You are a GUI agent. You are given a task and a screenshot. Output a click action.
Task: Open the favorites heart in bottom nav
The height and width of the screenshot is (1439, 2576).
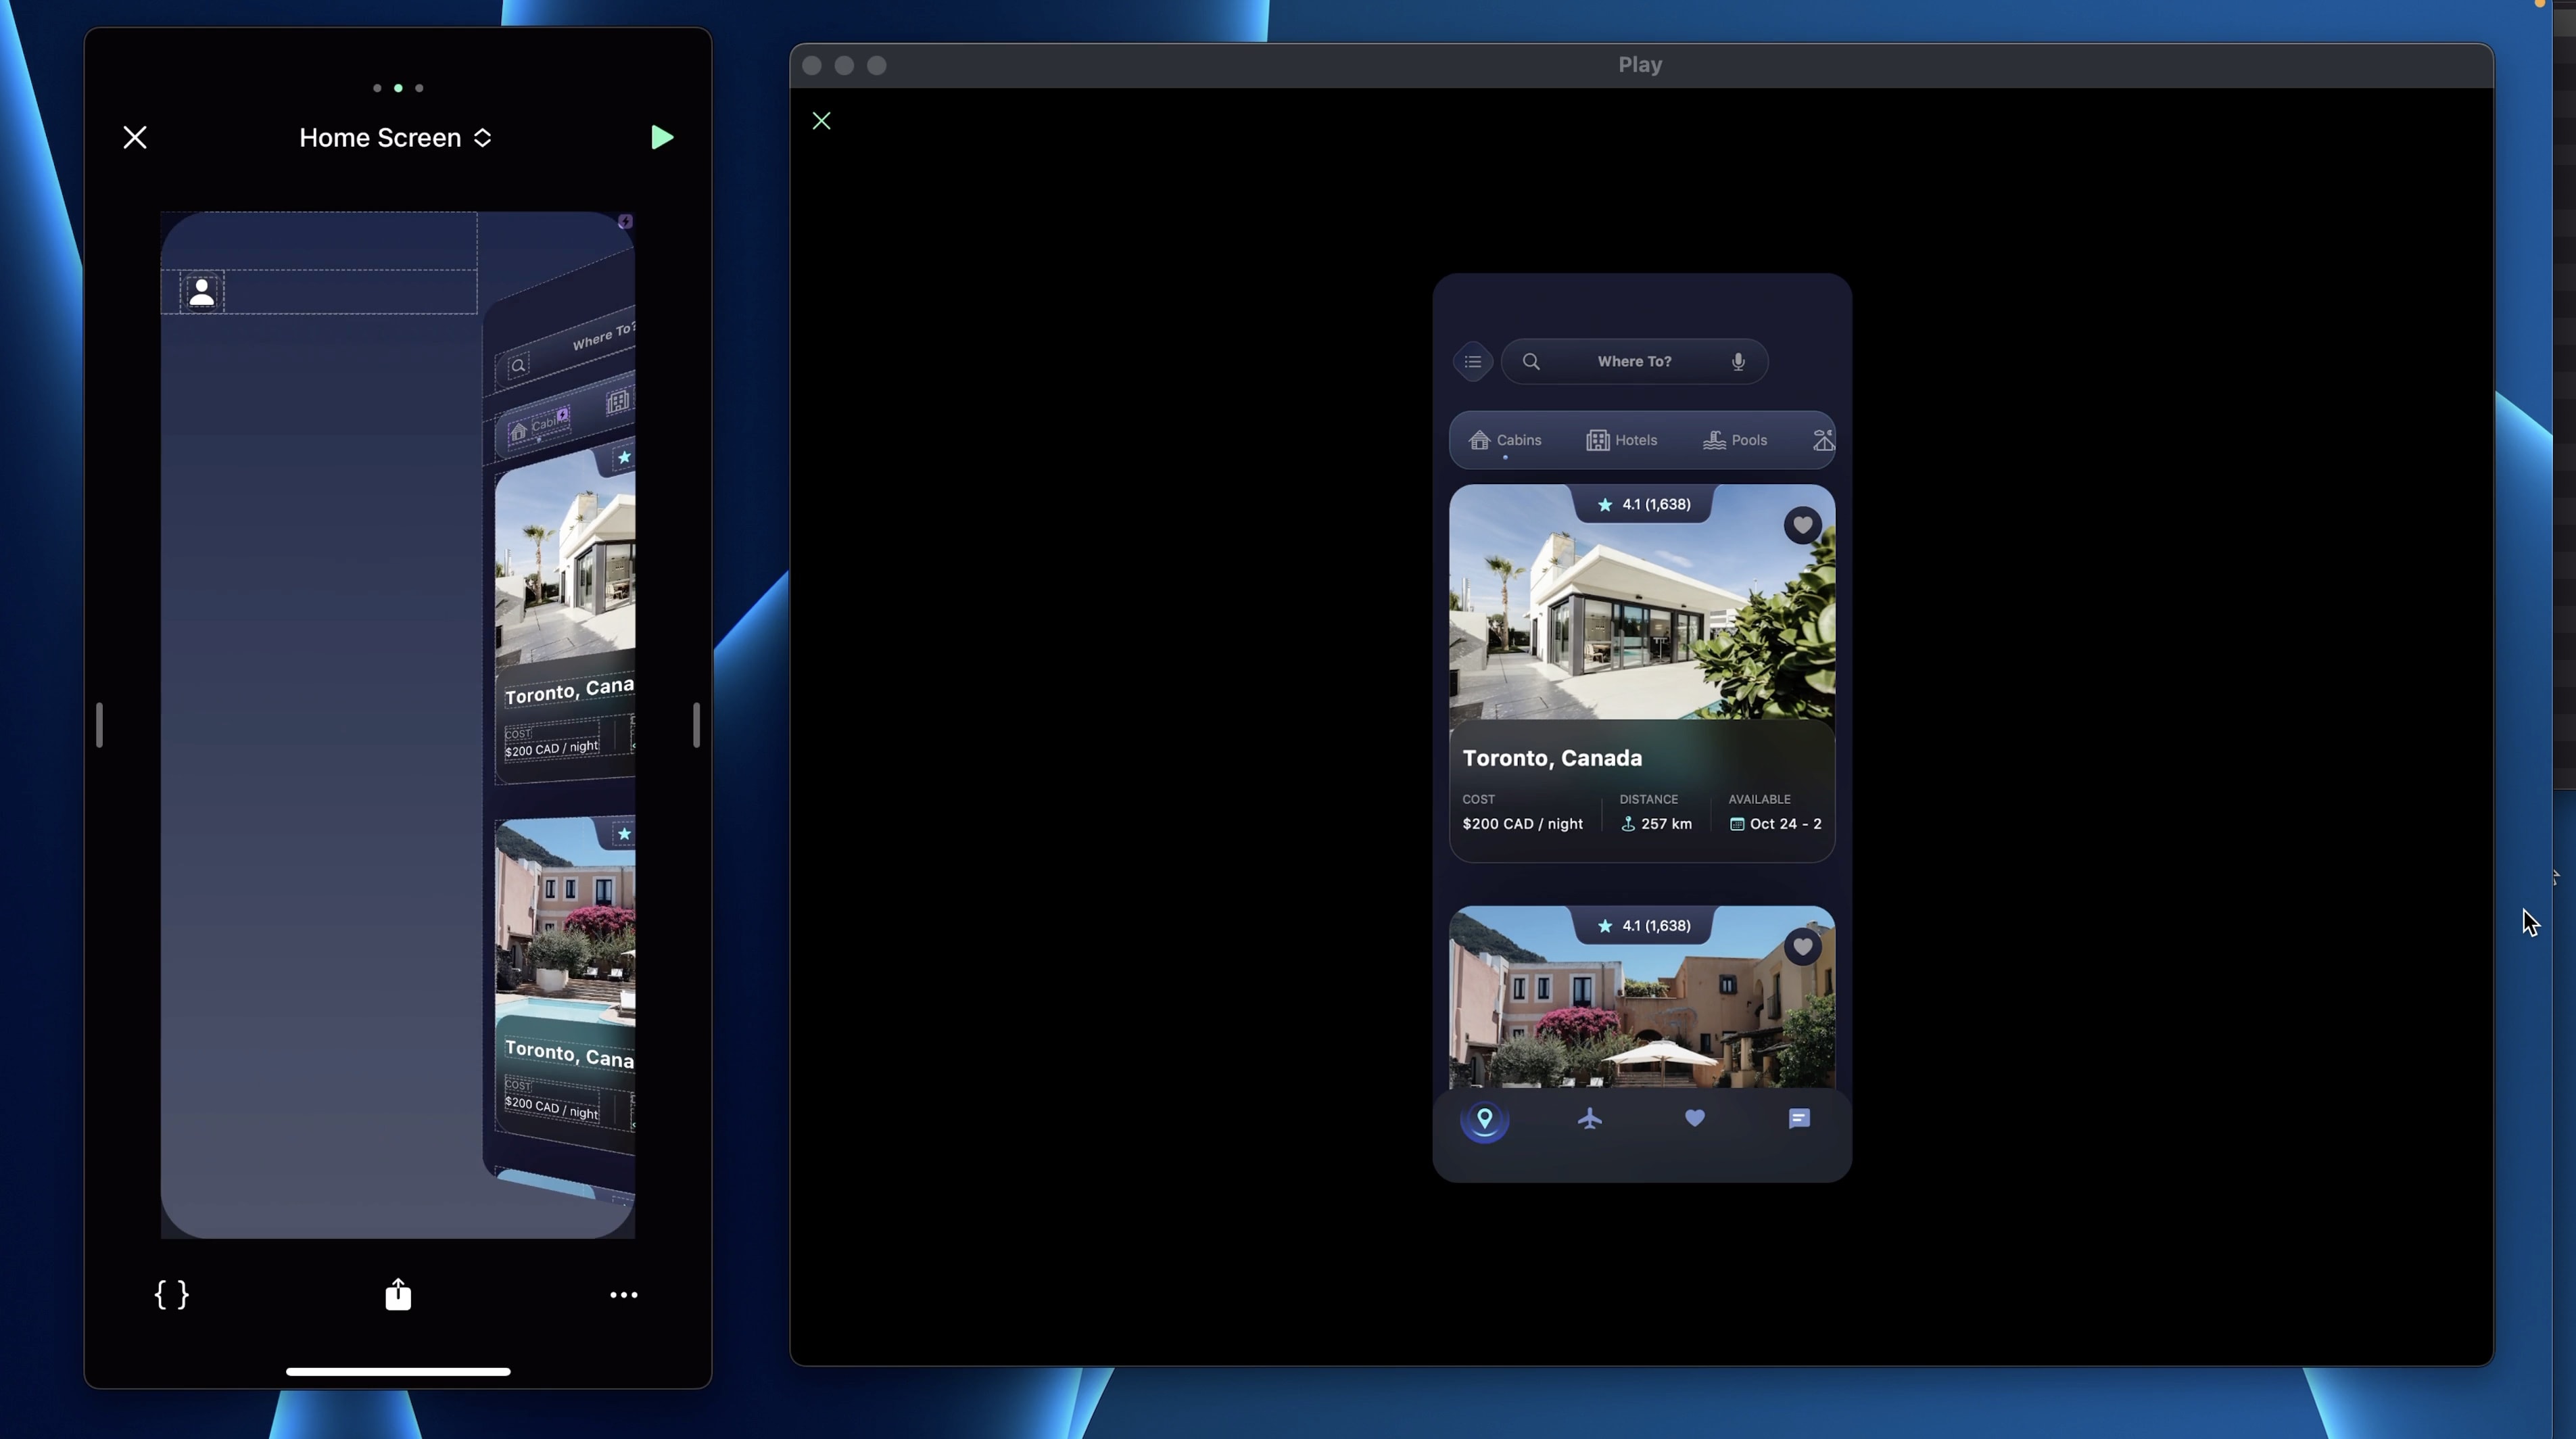point(1694,1118)
